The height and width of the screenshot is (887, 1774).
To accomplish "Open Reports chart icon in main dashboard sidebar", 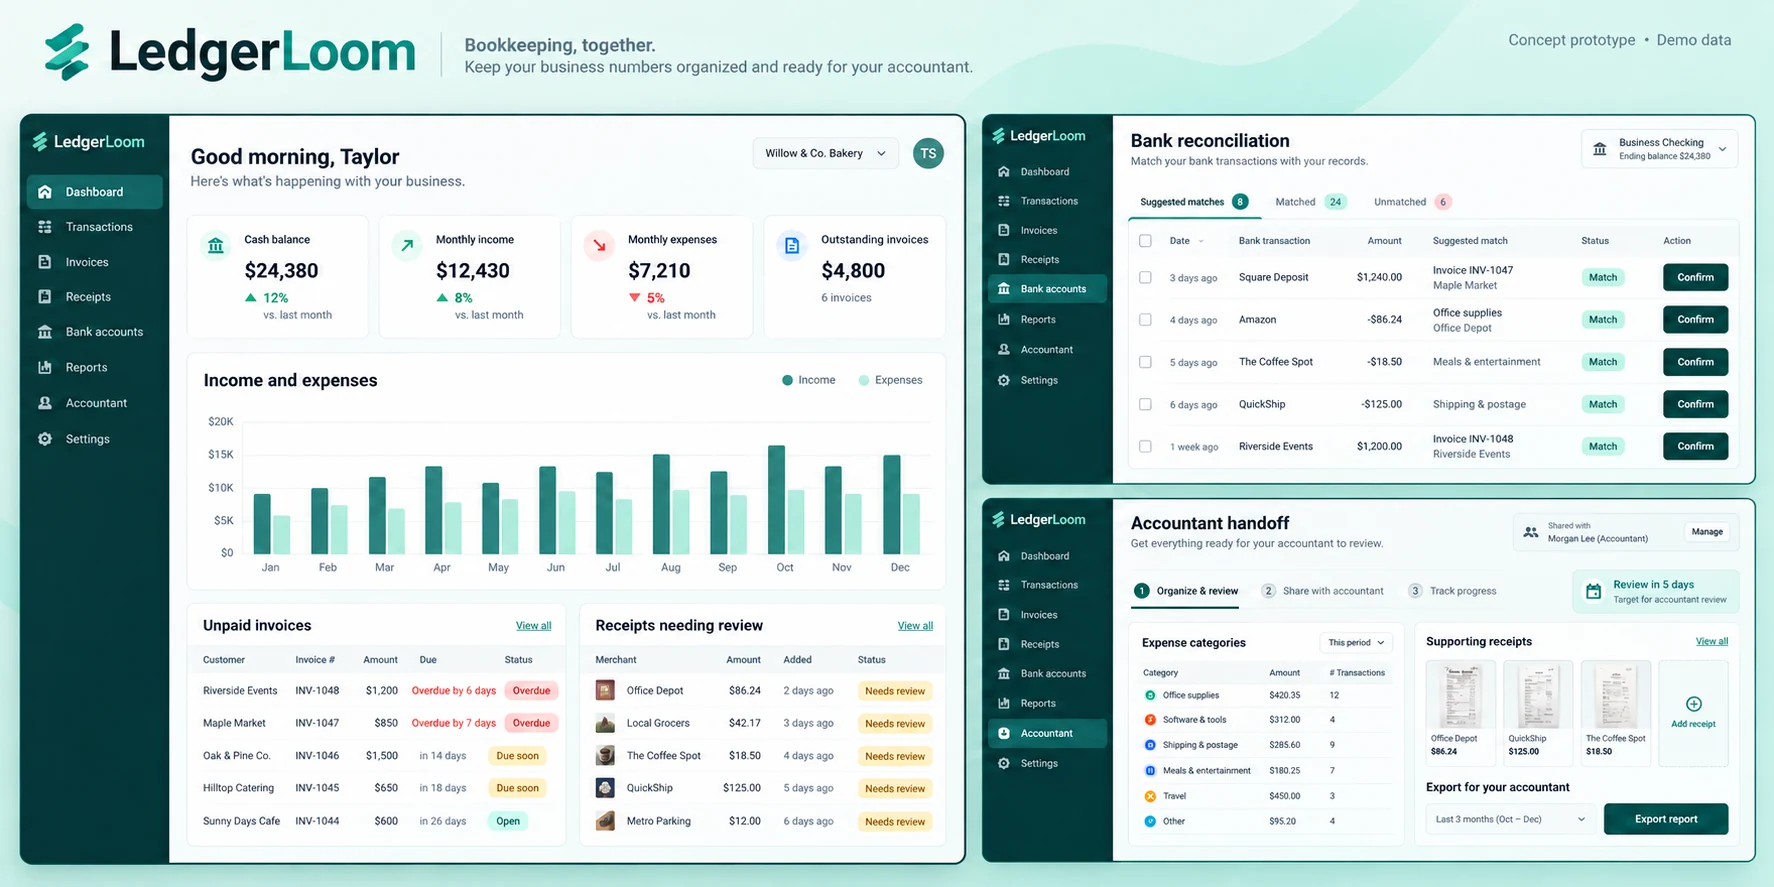I will pyautogui.click(x=45, y=367).
